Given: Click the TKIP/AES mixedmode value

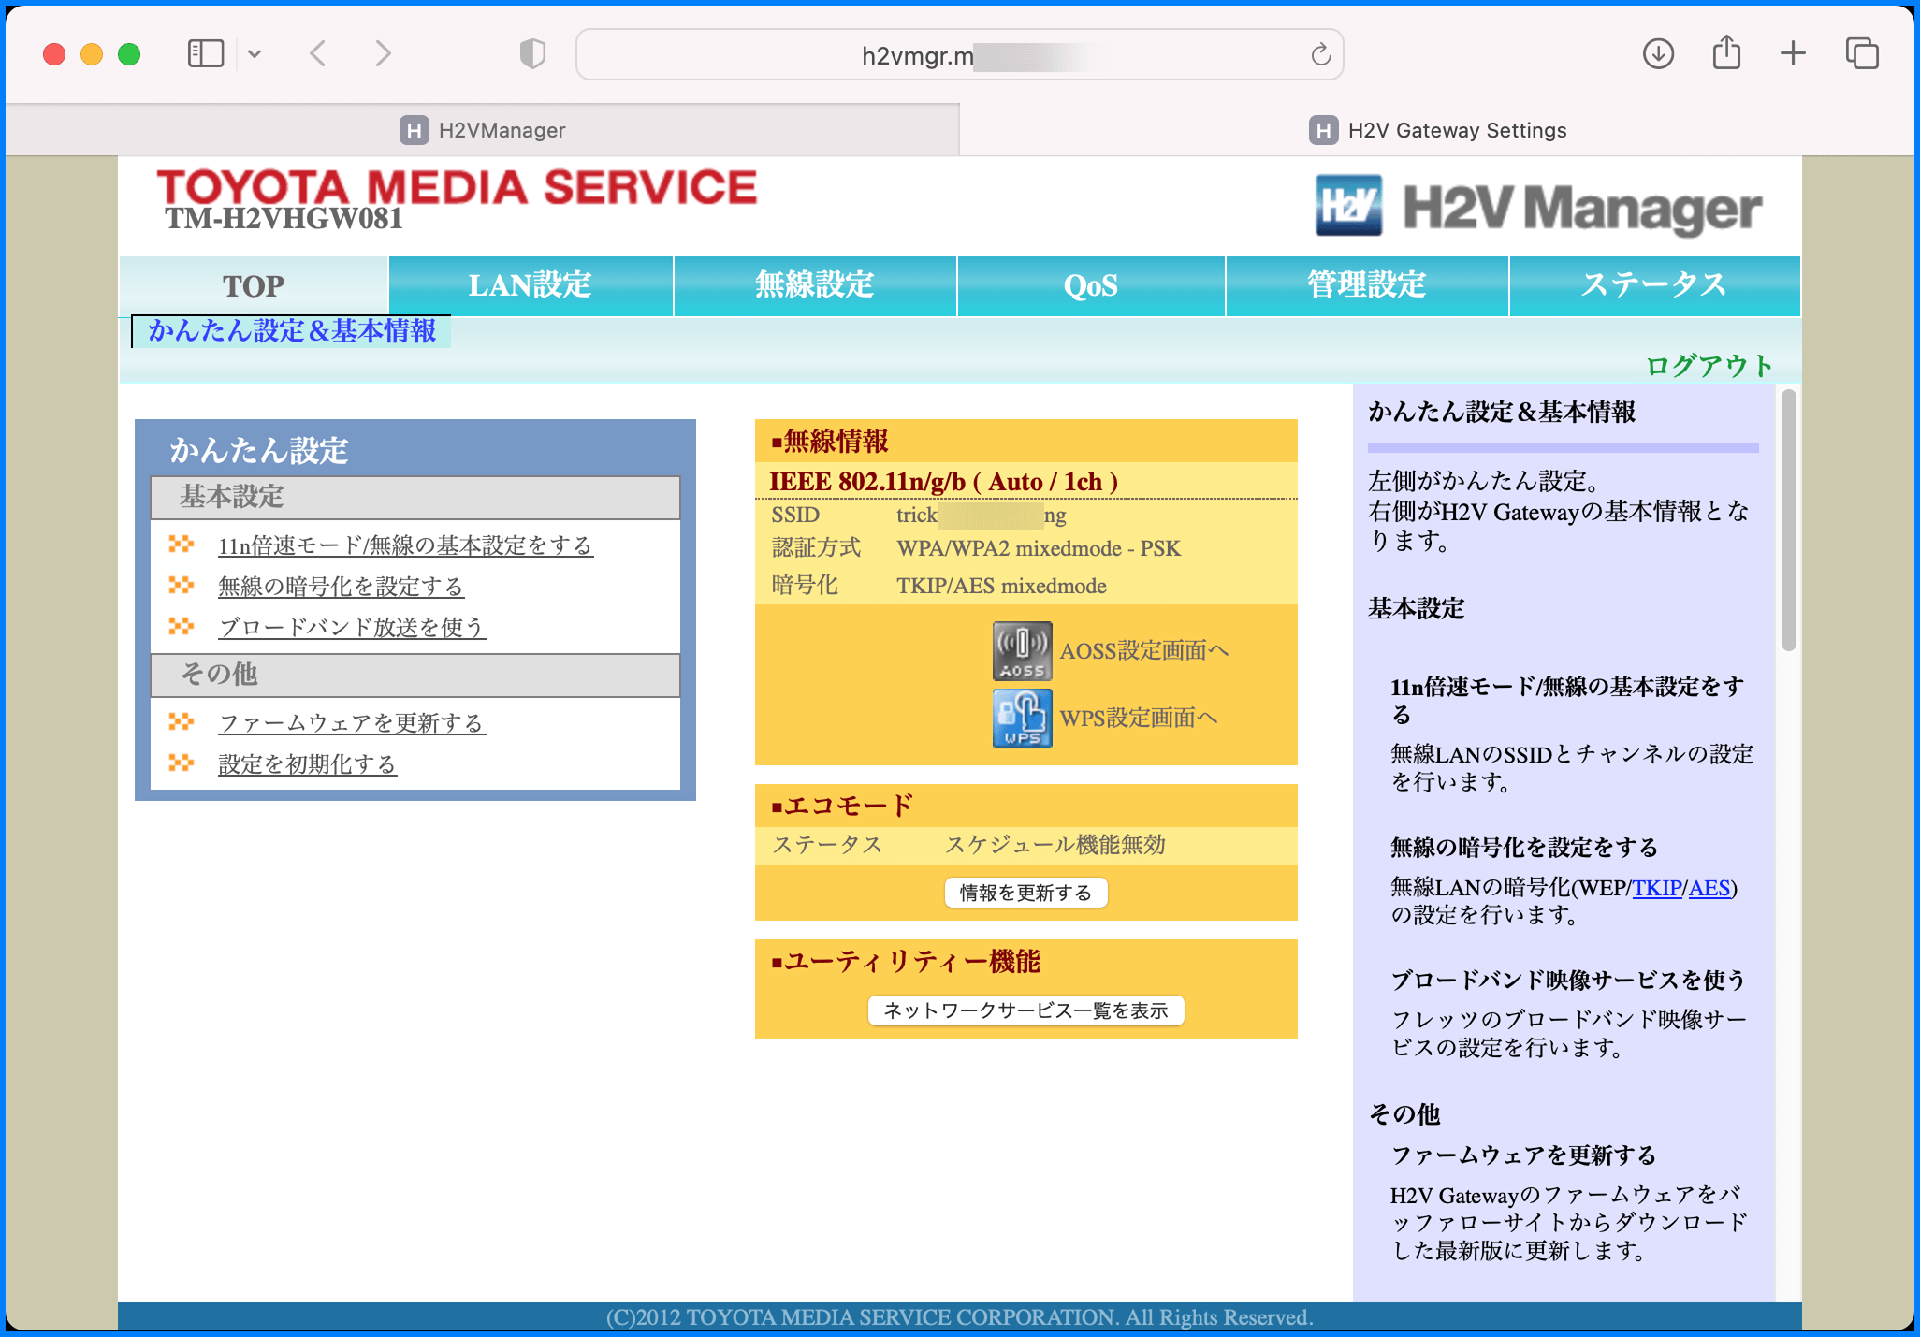Looking at the screenshot, I should [x=1001, y=586].
